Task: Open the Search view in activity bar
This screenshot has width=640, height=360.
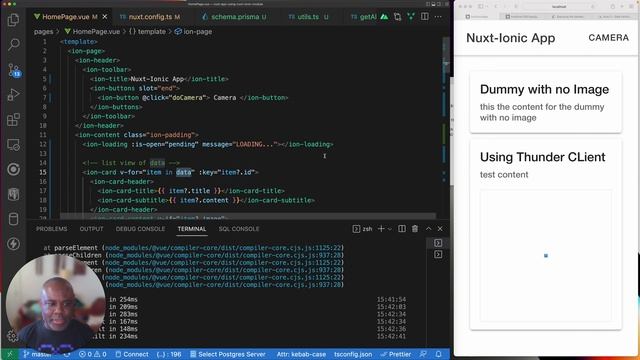Action: [x=13, y=44]
